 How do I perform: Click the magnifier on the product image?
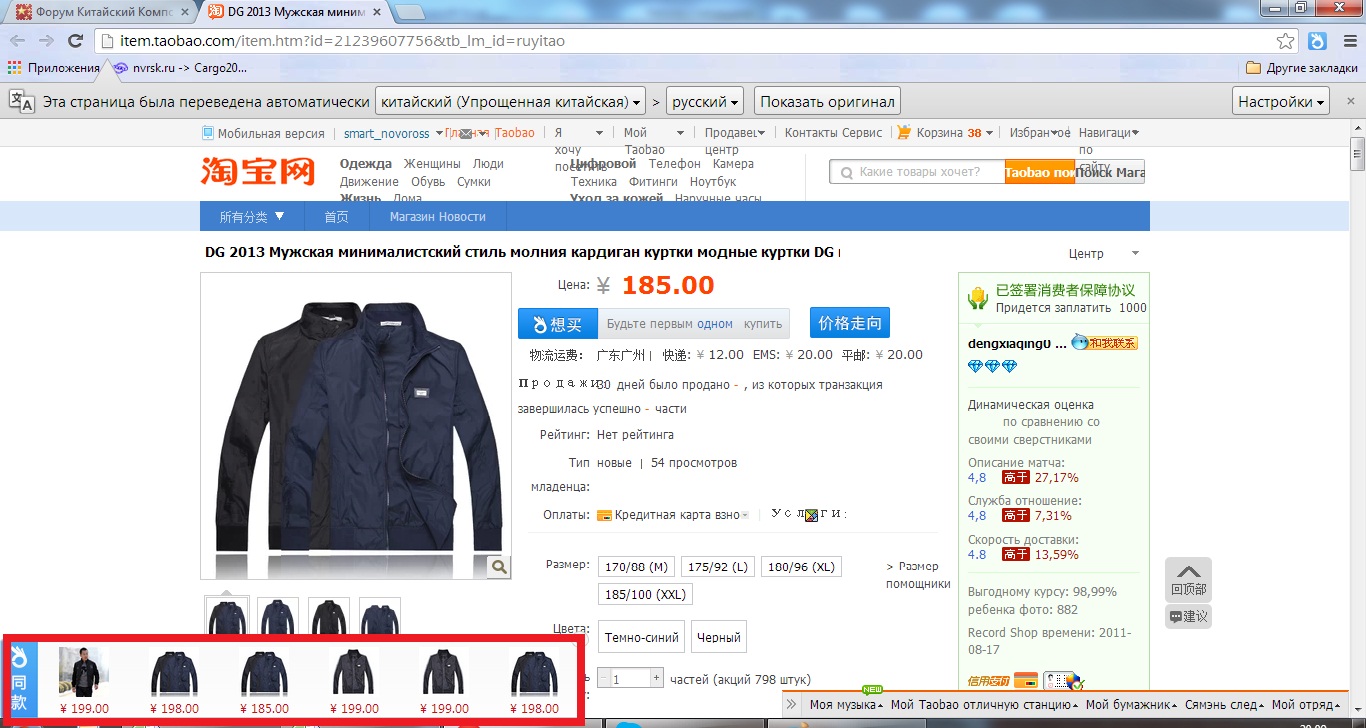(x=498, y=567)
